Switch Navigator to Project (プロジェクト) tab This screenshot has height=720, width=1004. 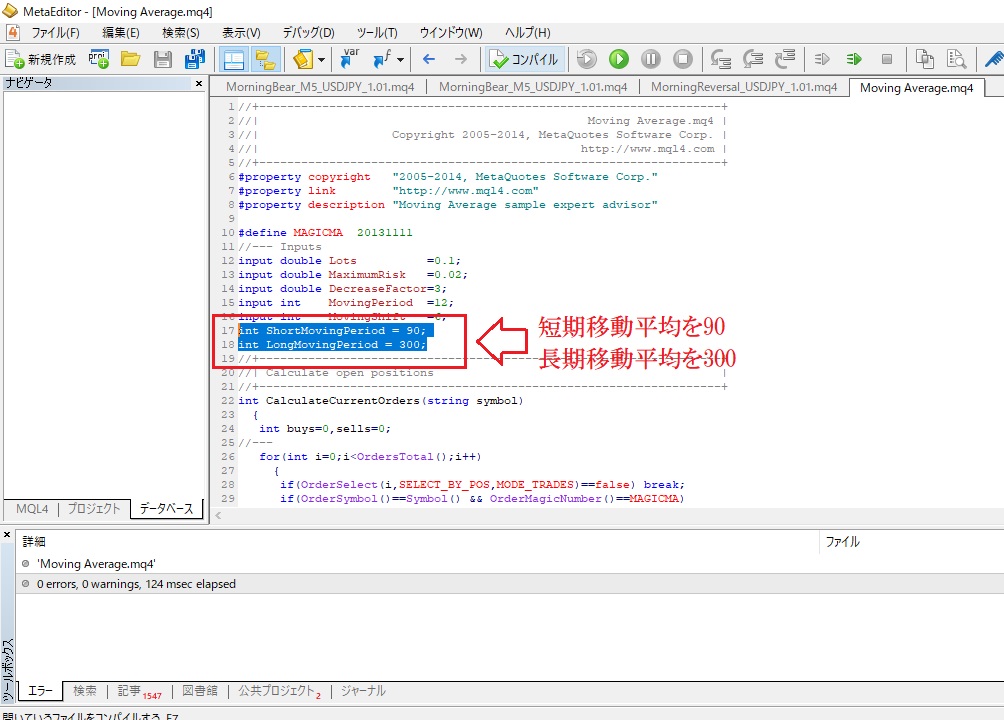tap(94, 509)
